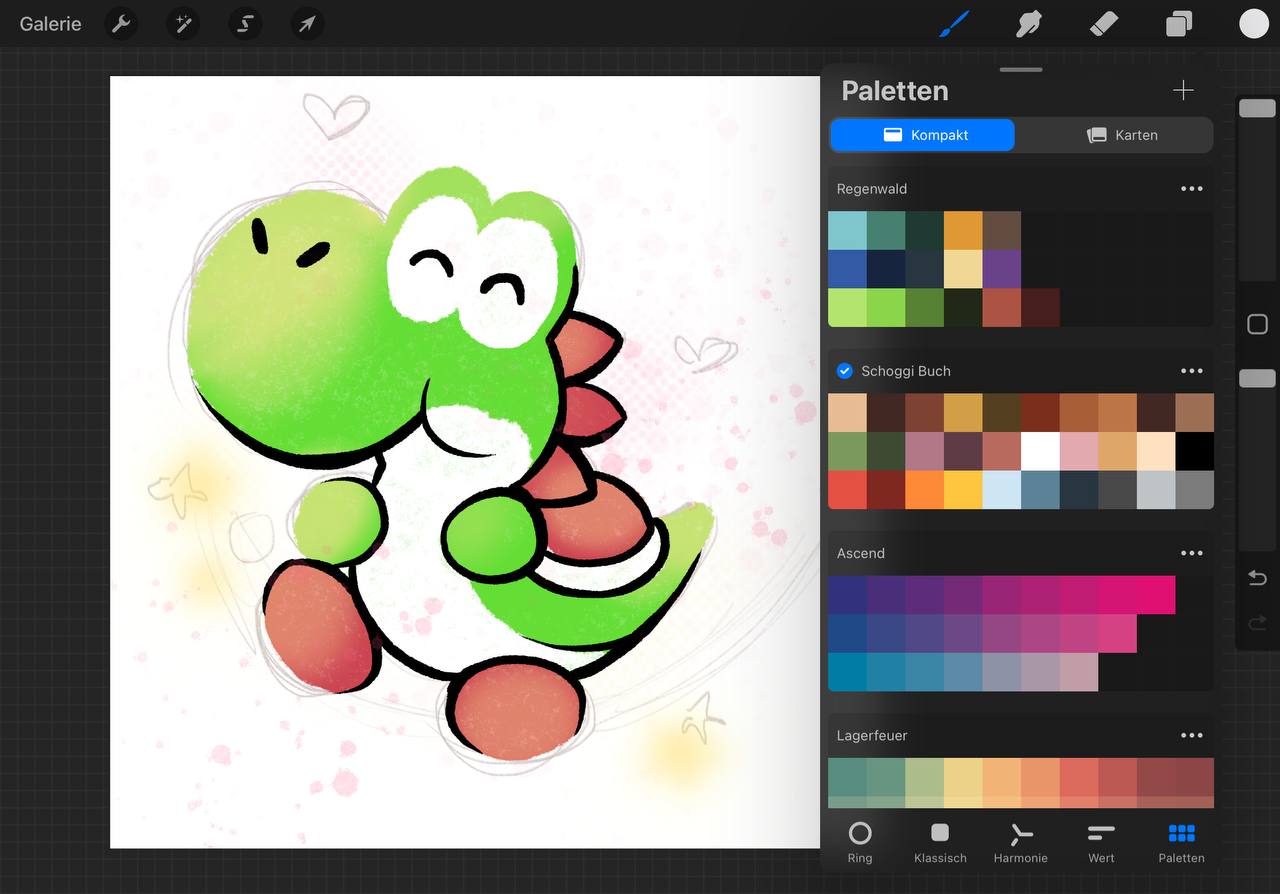Enable Kompakt palette view
The height and width of the screenshot is (894, 1280).
pyautogui.click(x=921, y=135)
